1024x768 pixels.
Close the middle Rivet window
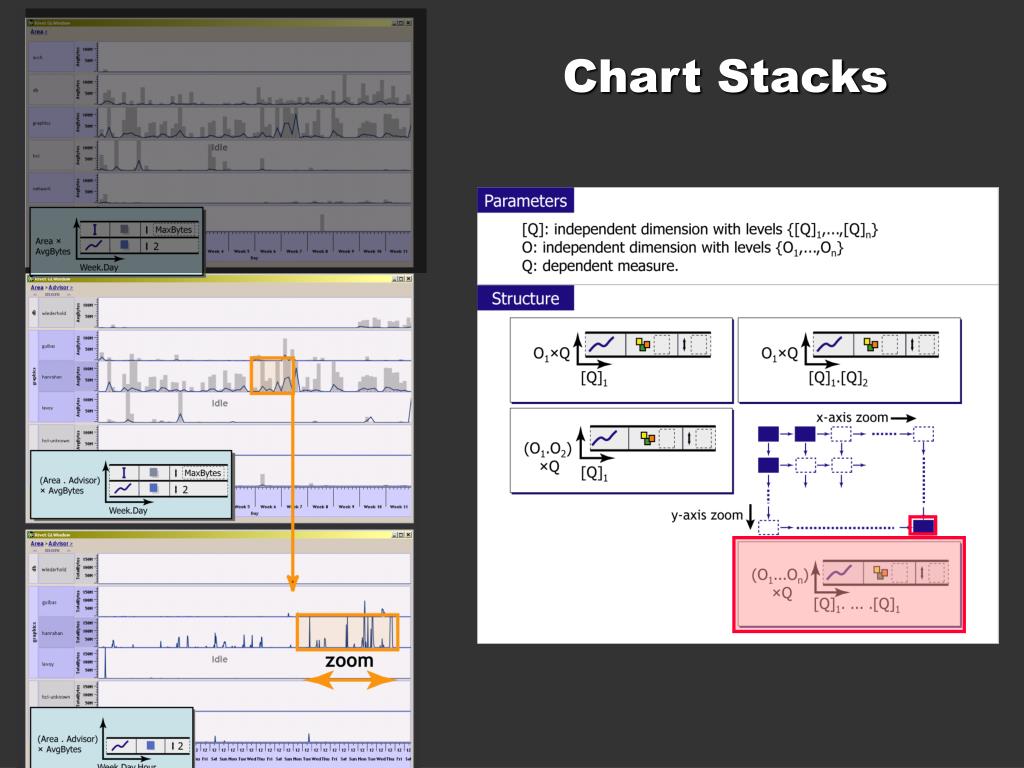409,279
